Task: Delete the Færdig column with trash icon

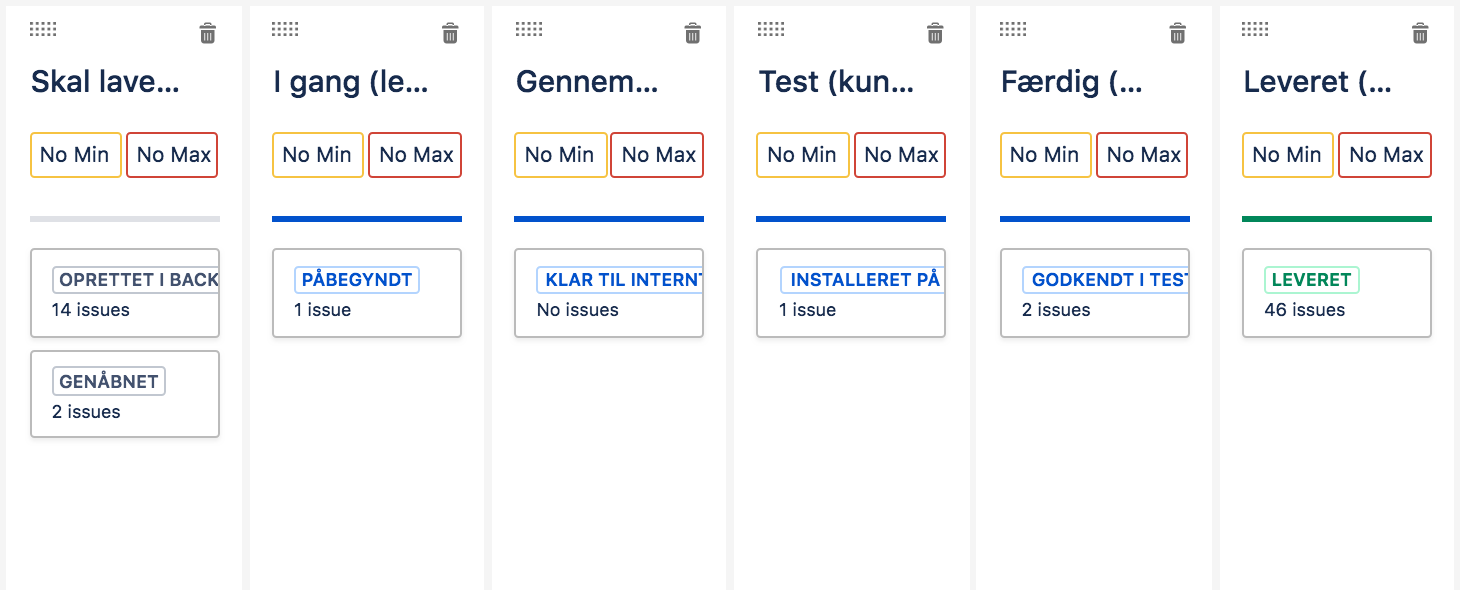Action: click(1178, 34)
